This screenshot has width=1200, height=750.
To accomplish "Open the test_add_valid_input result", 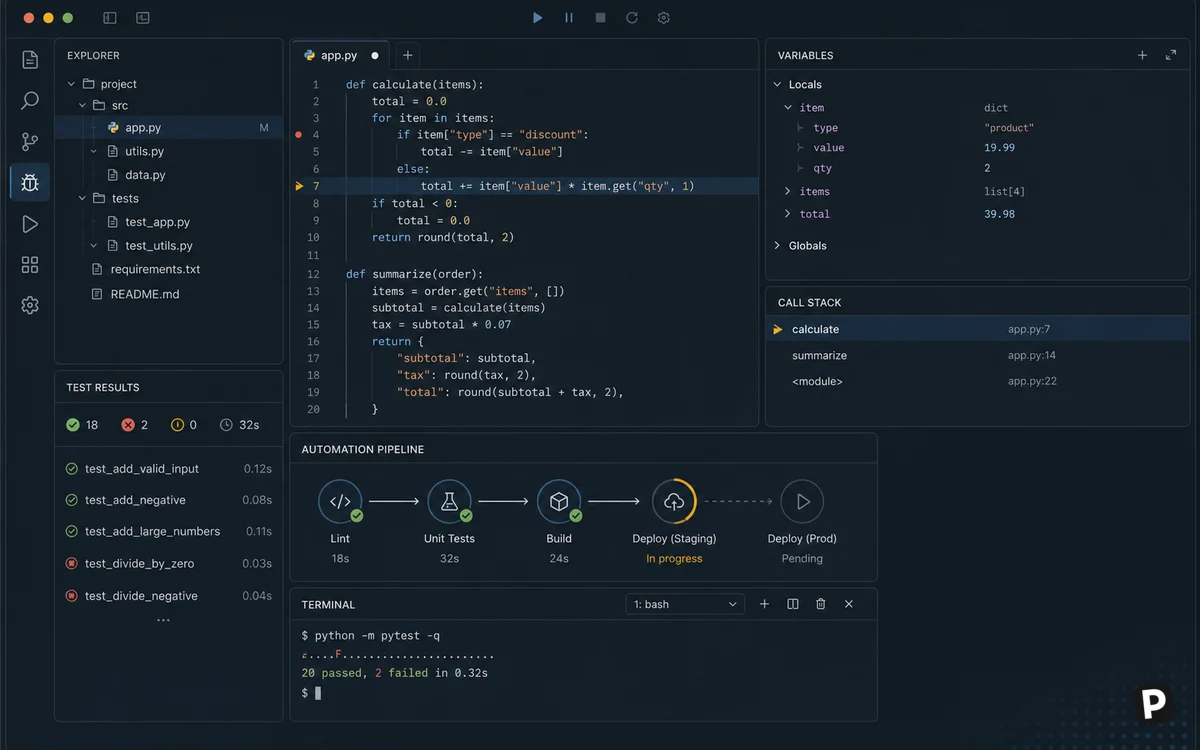I will click(x=168, y=469).
